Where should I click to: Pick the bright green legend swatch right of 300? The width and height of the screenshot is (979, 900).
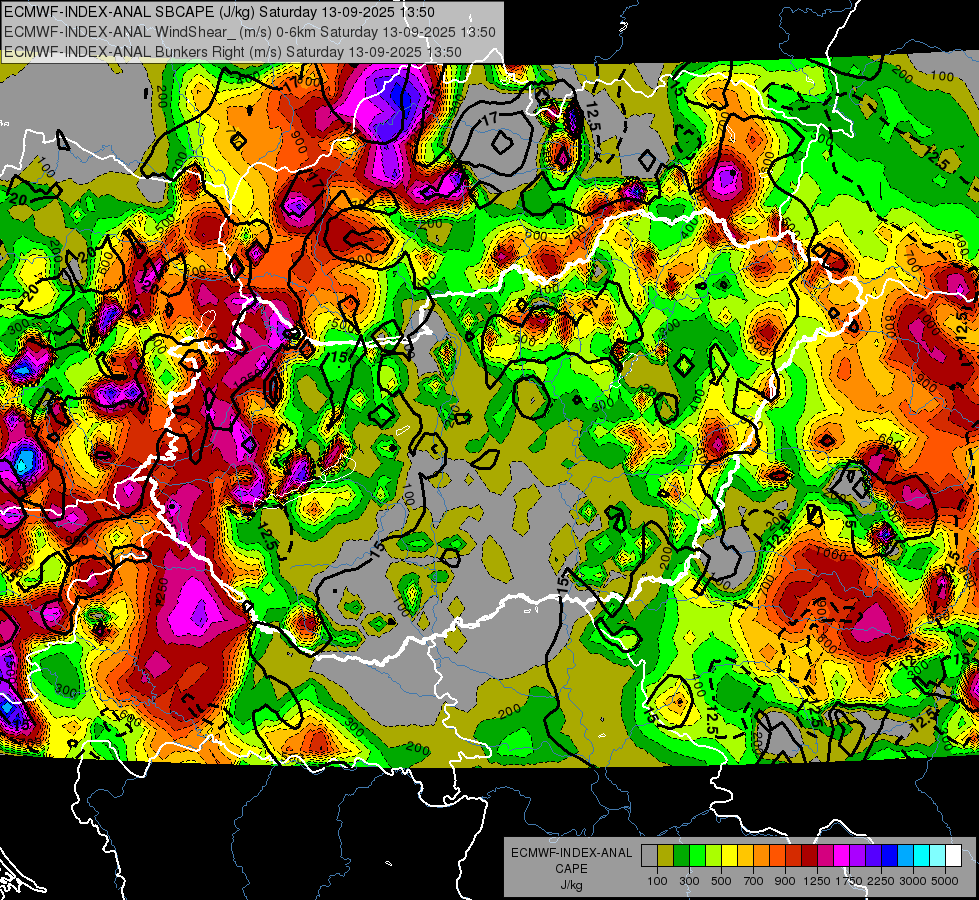pos(697,856)
